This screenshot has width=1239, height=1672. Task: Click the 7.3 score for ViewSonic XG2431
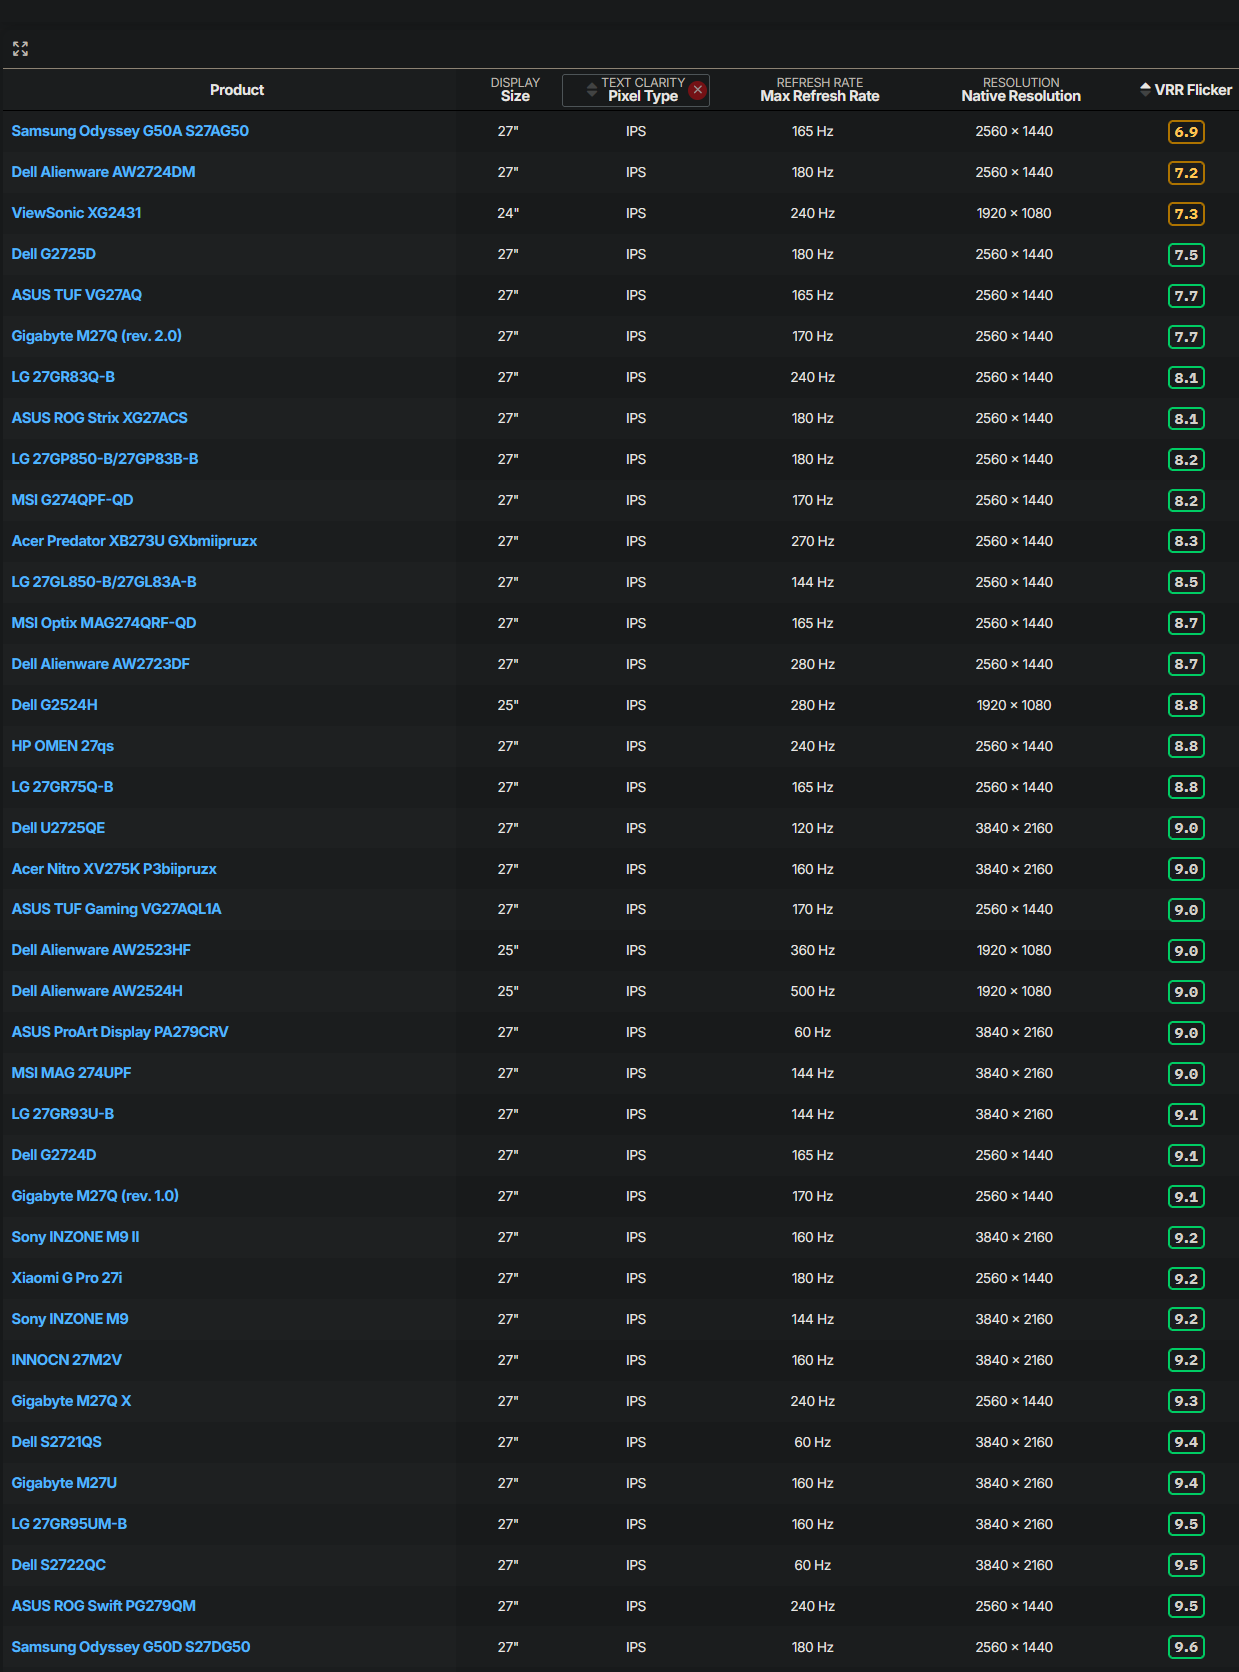(x=1186, y=214)
